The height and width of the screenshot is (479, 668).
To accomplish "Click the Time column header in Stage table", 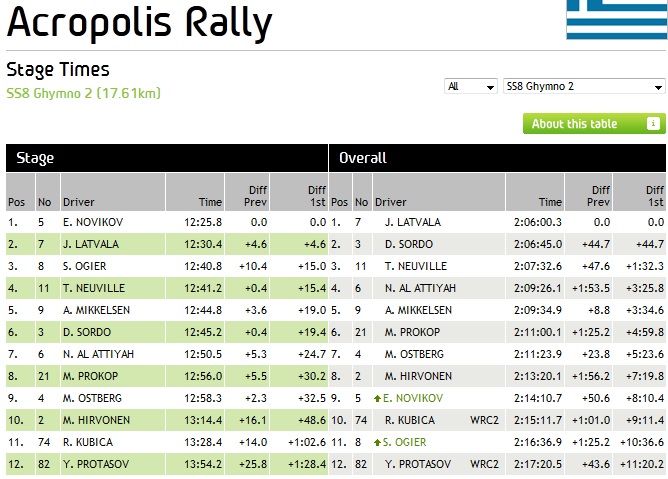I will click(209, 202).
